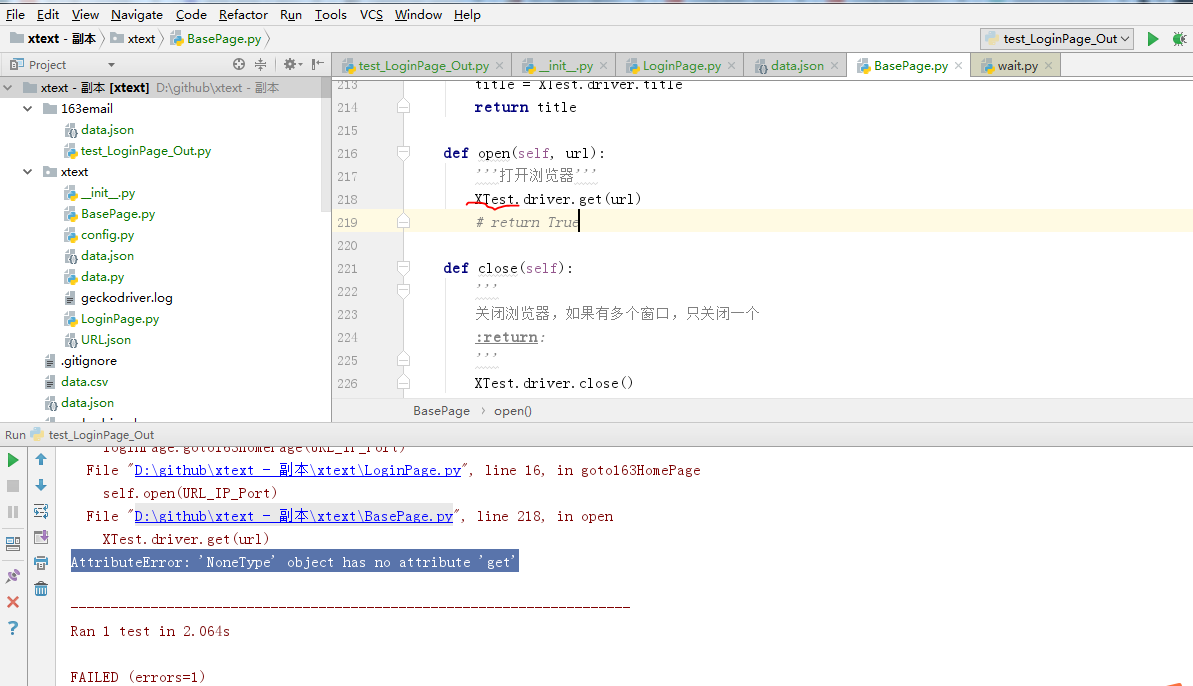Jump up the stack trace with up arrow
Viewport: 1193px width, 686px height.
[41, 459]
